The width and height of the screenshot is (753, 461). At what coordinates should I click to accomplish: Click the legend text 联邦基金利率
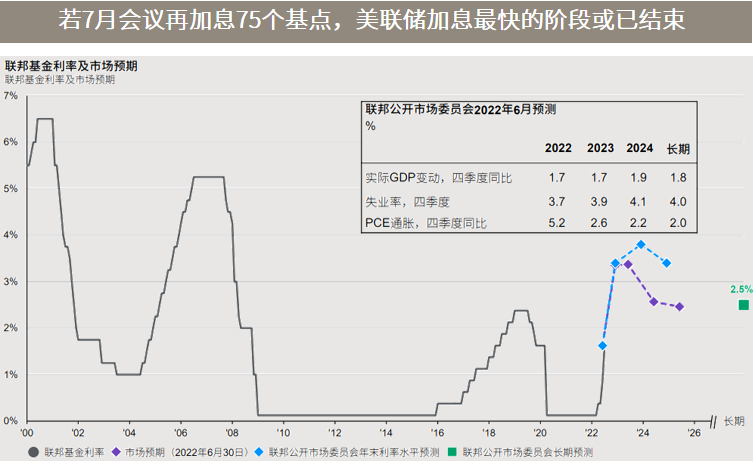coord(74,452)
